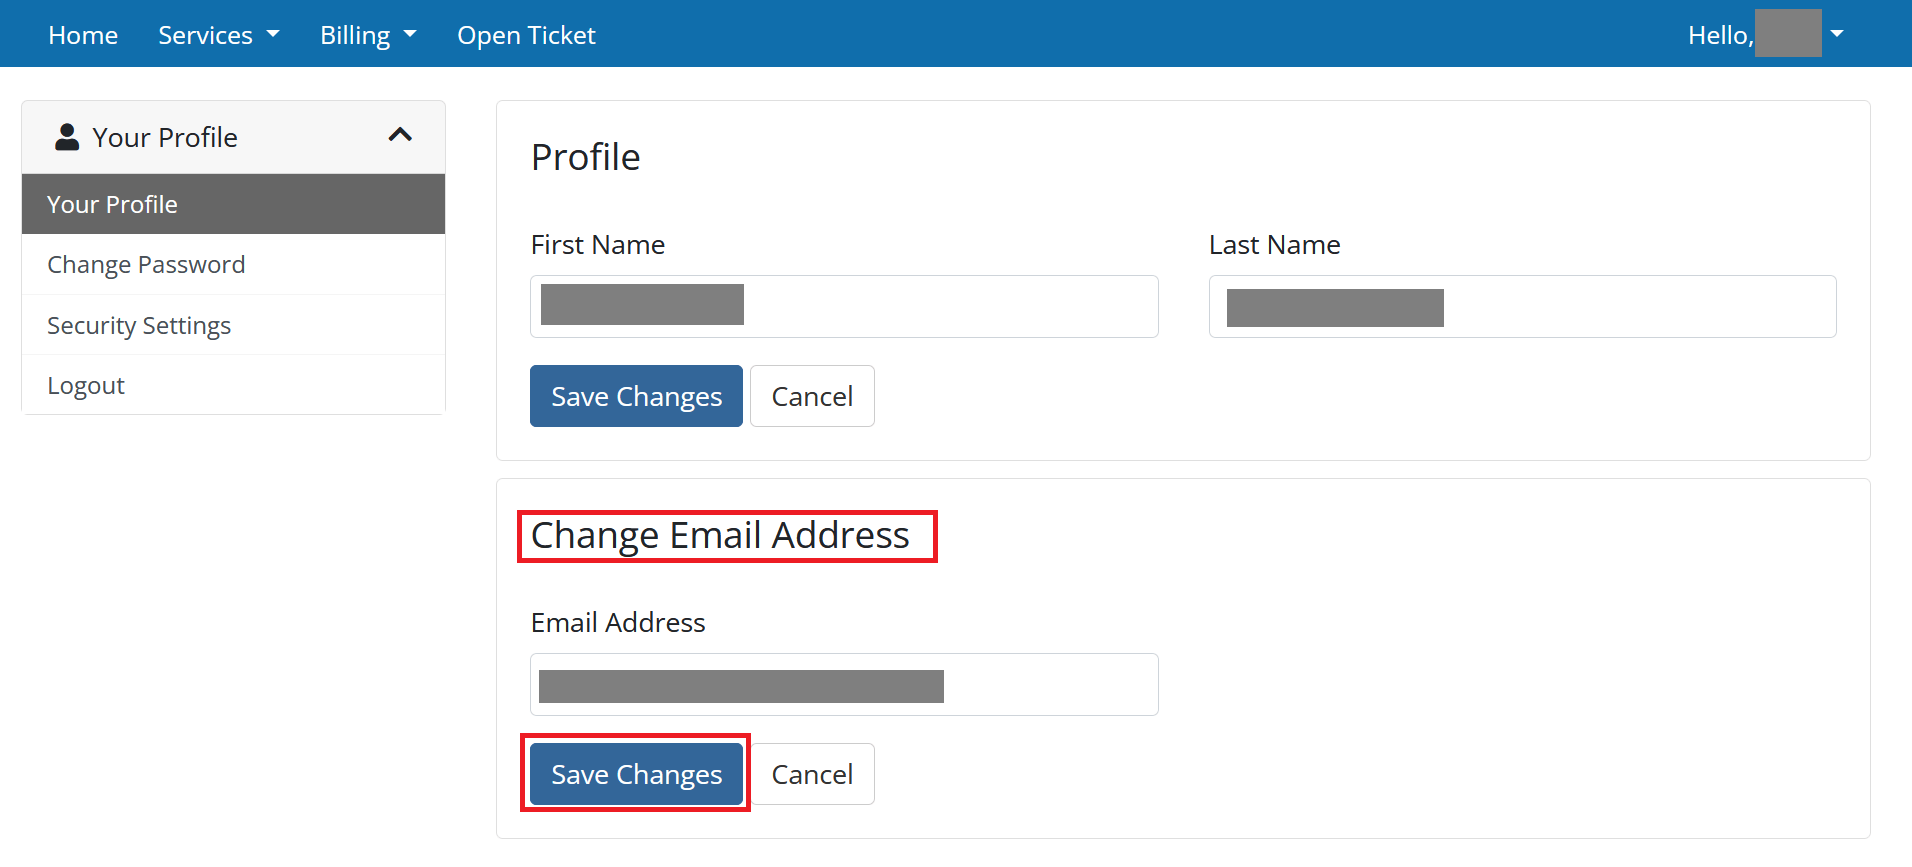Save the new email address

click(635, 773)
